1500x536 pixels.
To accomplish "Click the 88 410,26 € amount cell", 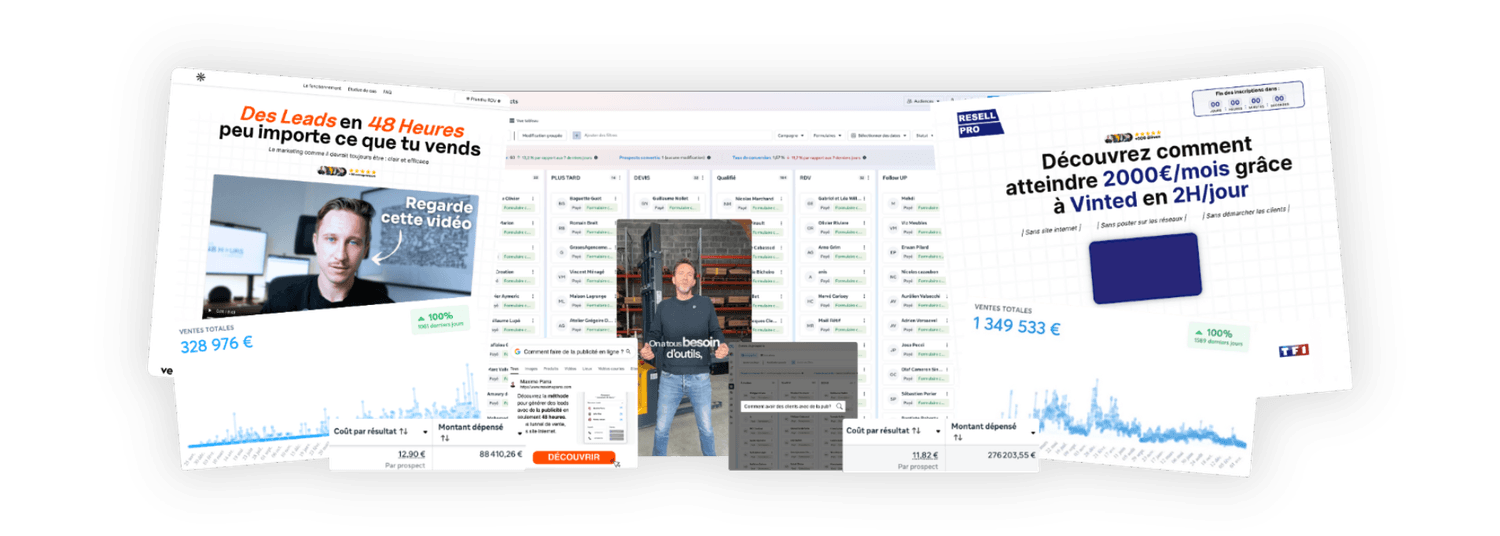I will pos(501,454).
